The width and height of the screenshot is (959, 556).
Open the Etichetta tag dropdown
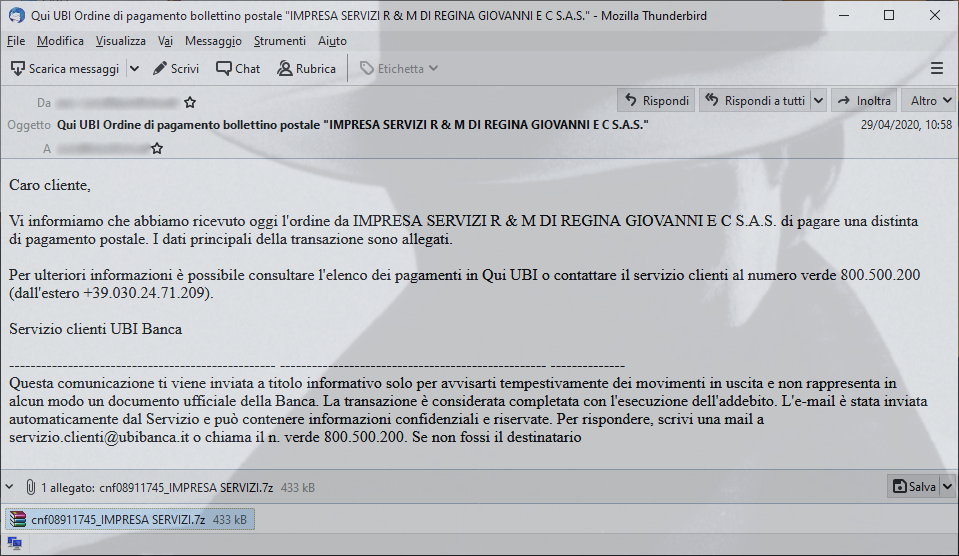399,69
